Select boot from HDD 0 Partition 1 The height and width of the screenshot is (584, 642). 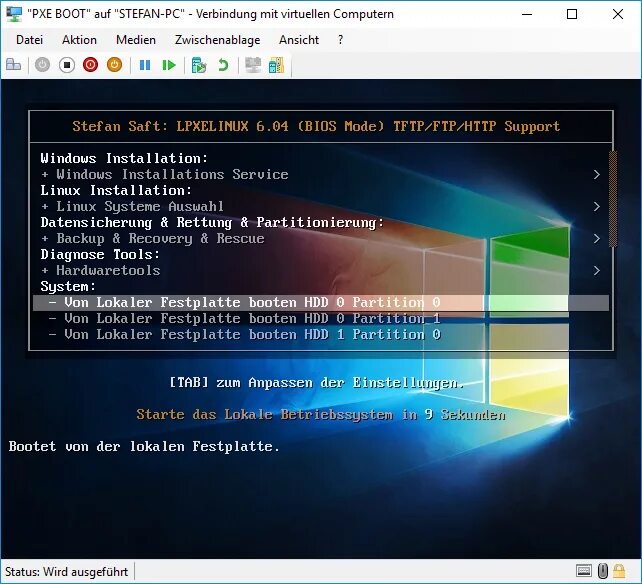tap(320, 319)
